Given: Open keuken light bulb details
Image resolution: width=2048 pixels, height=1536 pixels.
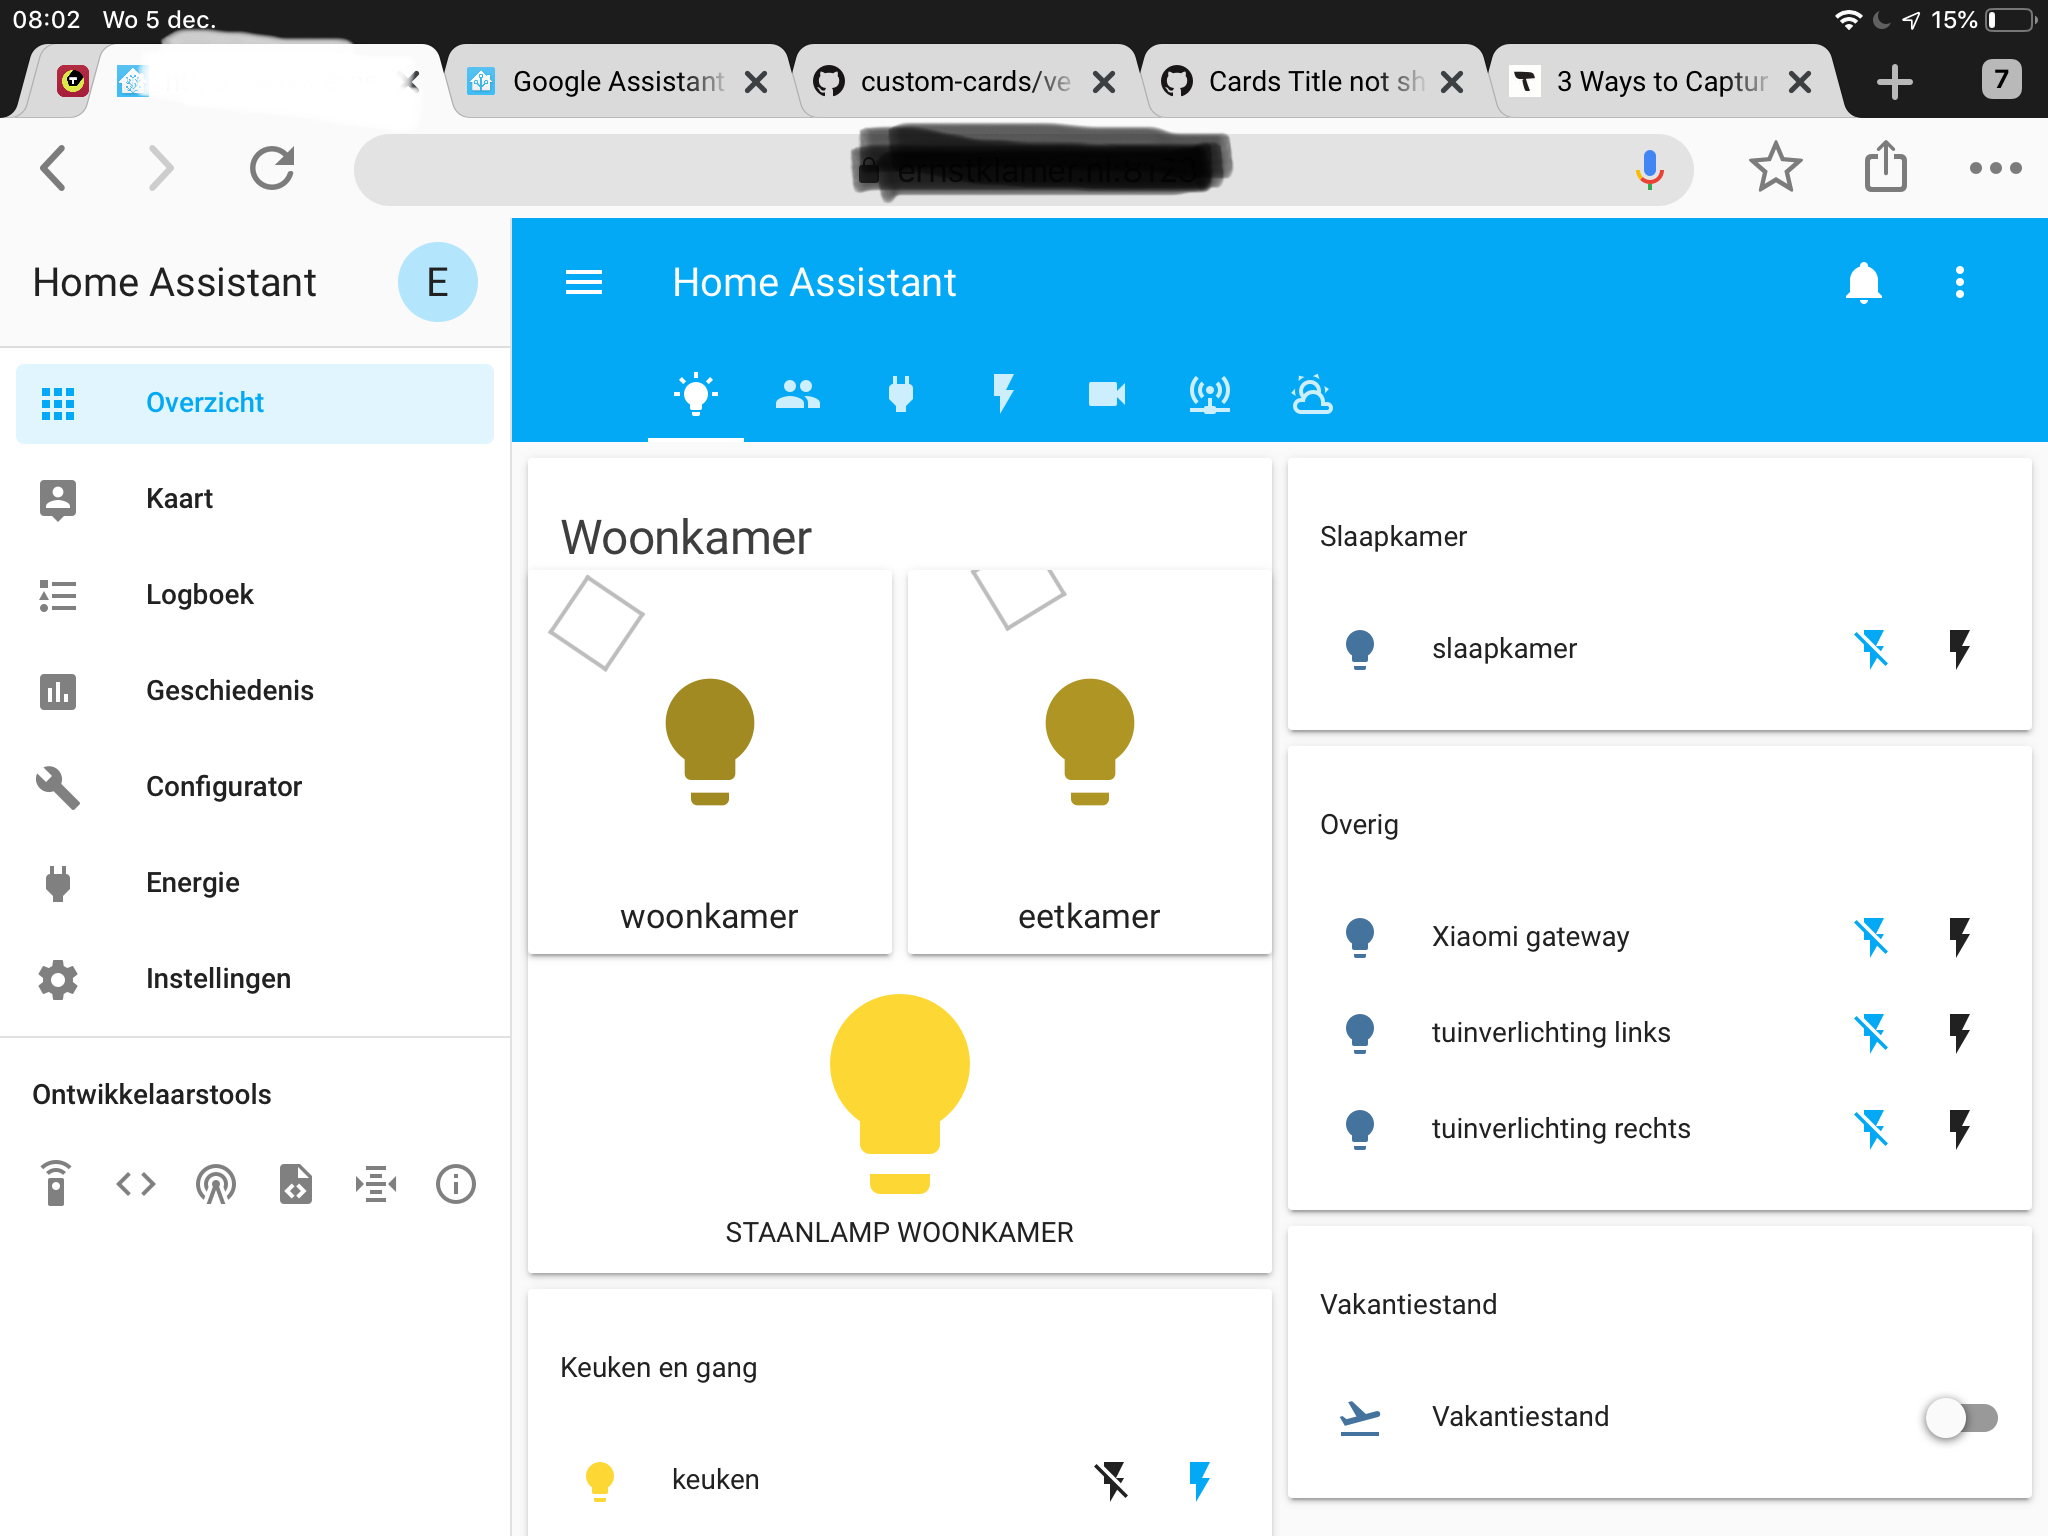Looking at the screenshot, I should click(x=600, y=1480).
